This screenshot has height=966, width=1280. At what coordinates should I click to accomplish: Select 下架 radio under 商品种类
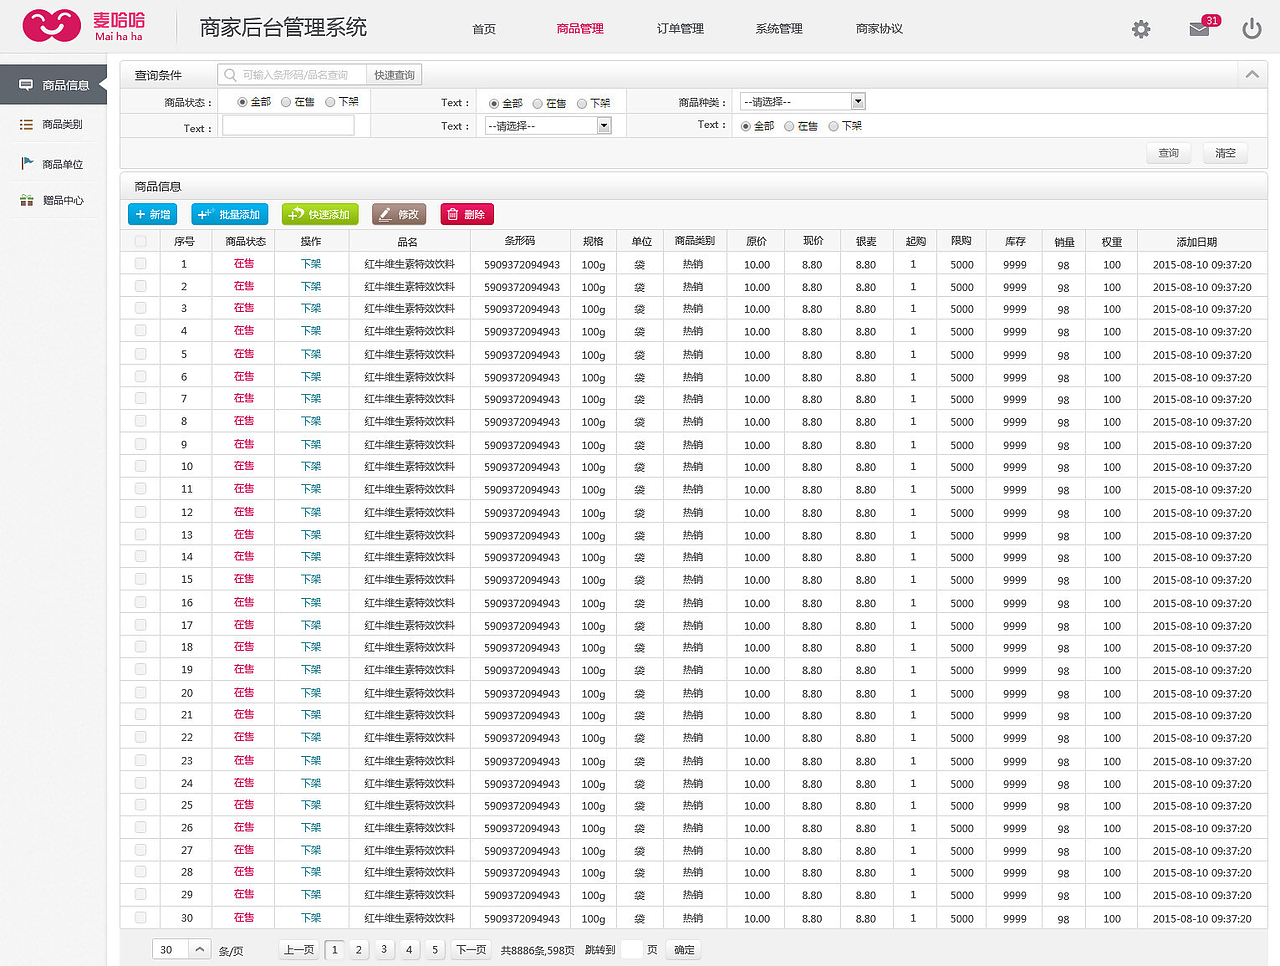tap(833, 126)
